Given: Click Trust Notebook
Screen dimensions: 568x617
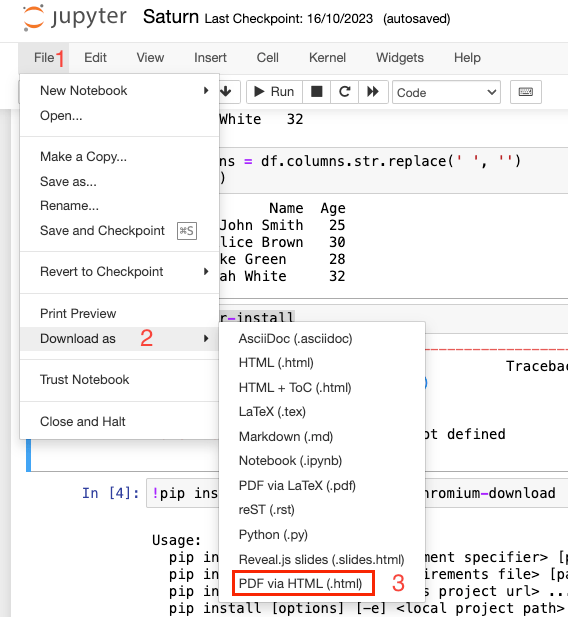Looking at the screenshot, I should (x=120, y=380).
